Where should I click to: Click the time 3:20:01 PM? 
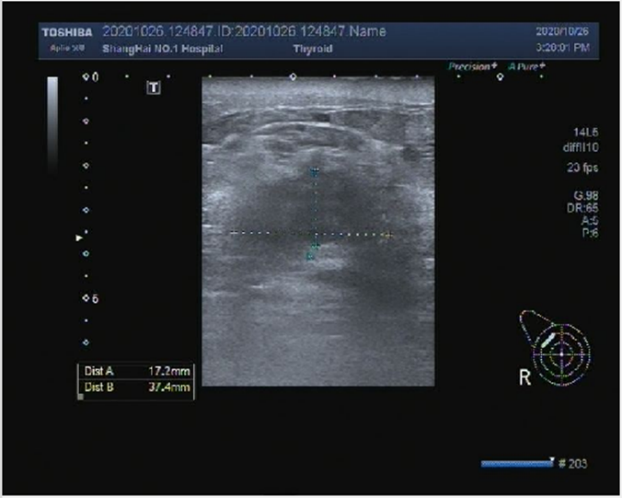562,48
